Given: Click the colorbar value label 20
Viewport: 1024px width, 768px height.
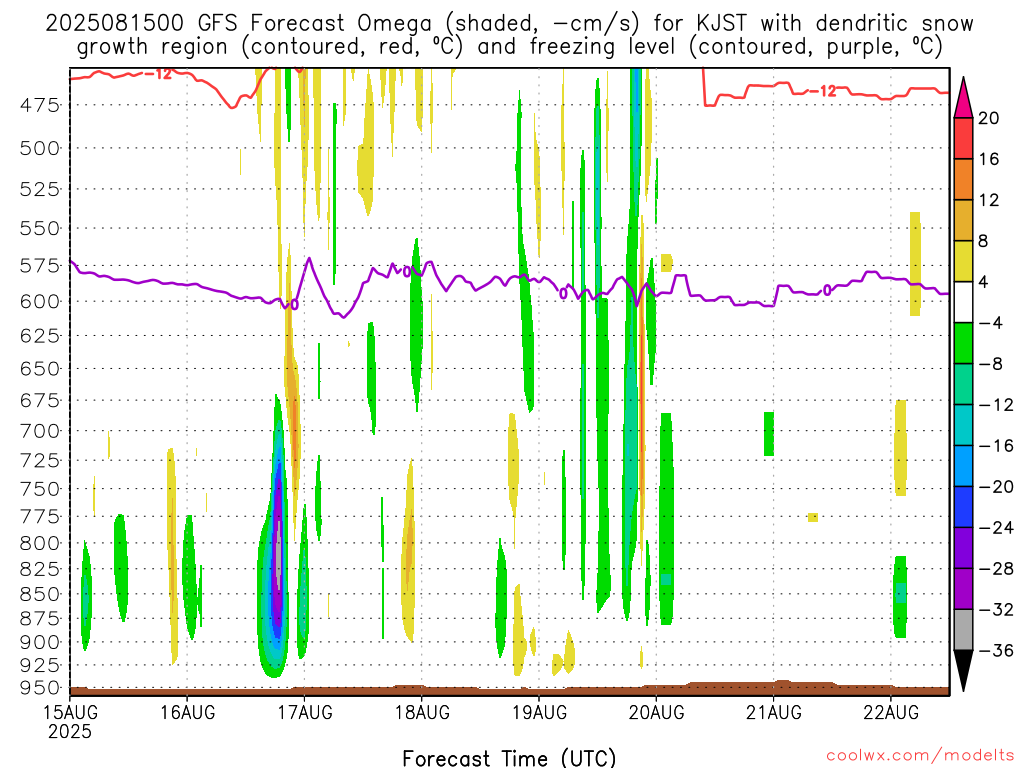Looking at the screenshot, I should tap(989, 118).
